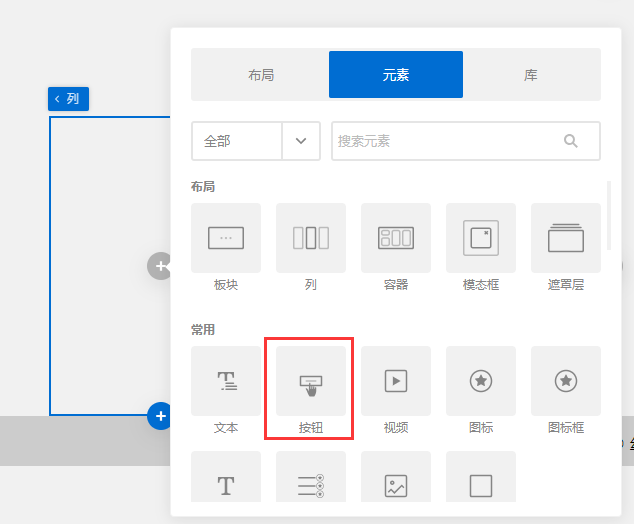Viewport: 634px width, 524px height.
Task: Click the blue plus button below column
Action: [160, 416]
